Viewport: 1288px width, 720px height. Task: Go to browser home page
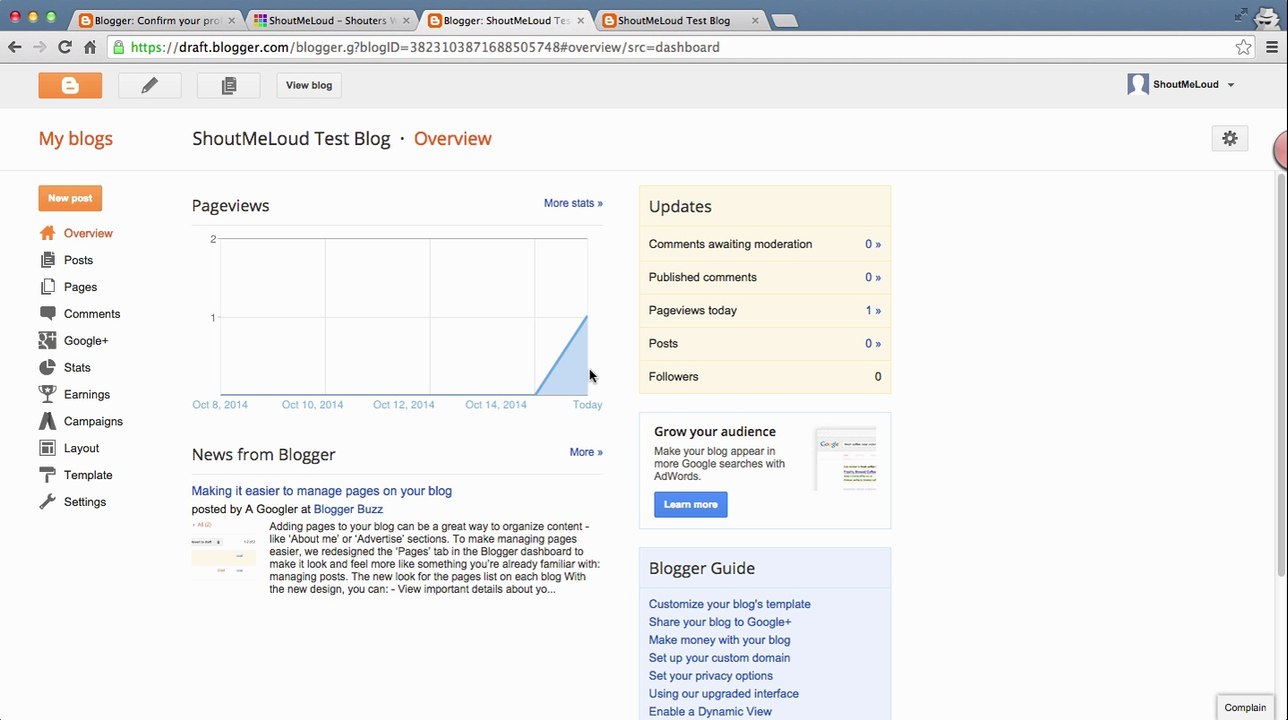(x=90, y=47)
